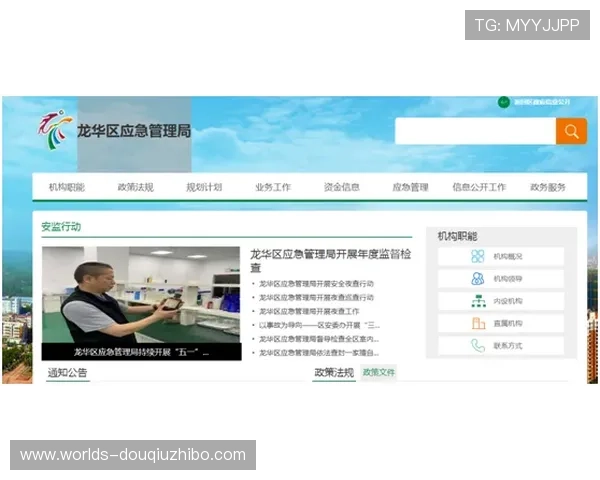The width and height of the screenshot is (600, 480).
Task: Open news item 龙华区应急管理局督导检查全区室内
Action: tap(319, 339)
